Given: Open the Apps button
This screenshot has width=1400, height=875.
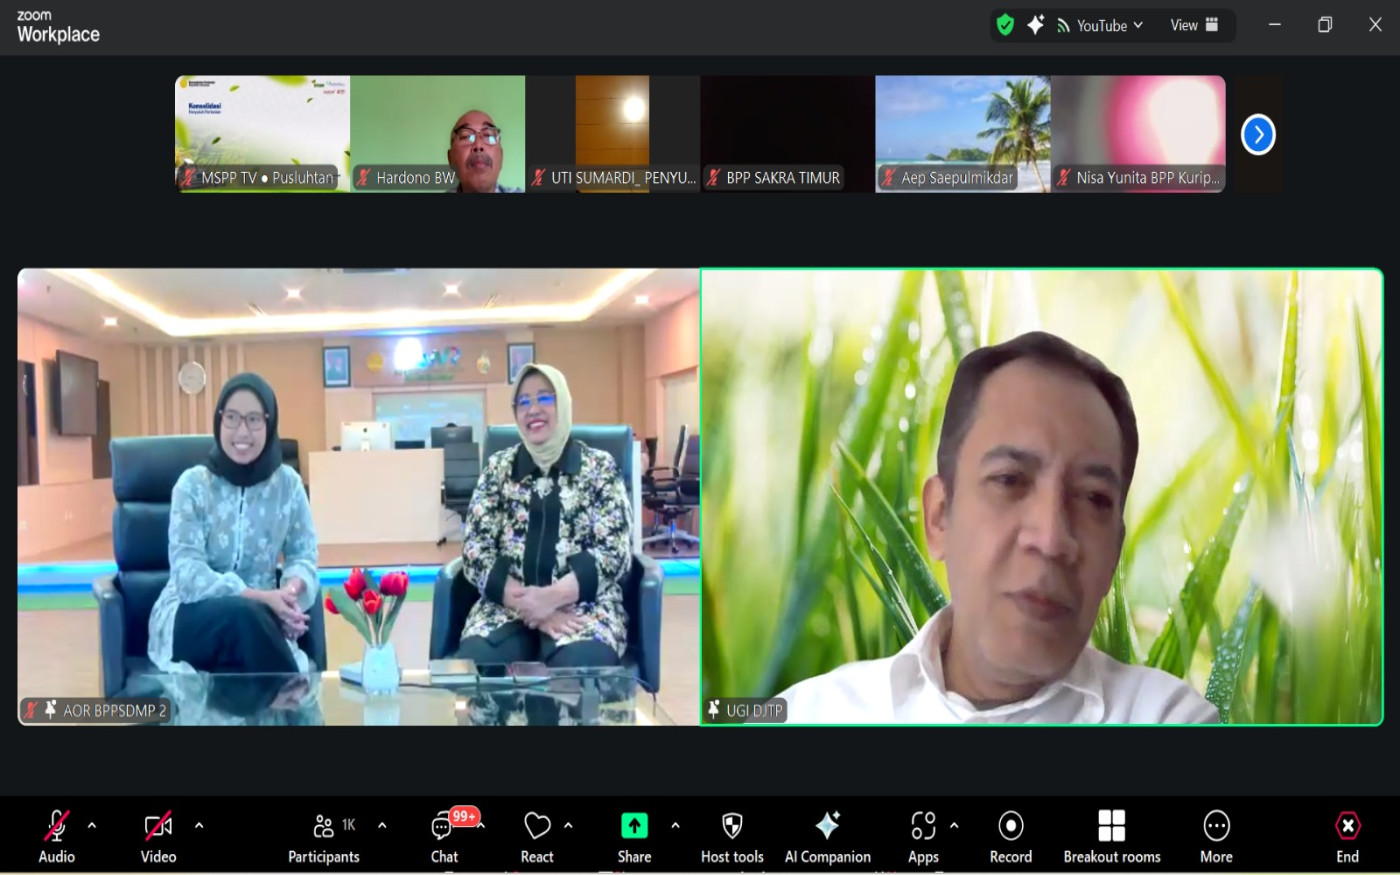Looking at the screenshot, I should click(x=923, y=836).
